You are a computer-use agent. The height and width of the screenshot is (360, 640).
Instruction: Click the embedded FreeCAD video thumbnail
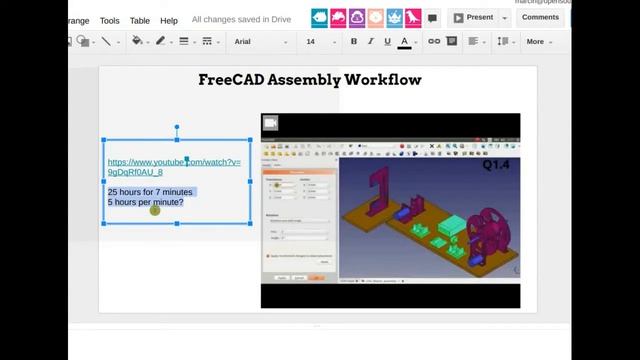click(x=391, y=211)
